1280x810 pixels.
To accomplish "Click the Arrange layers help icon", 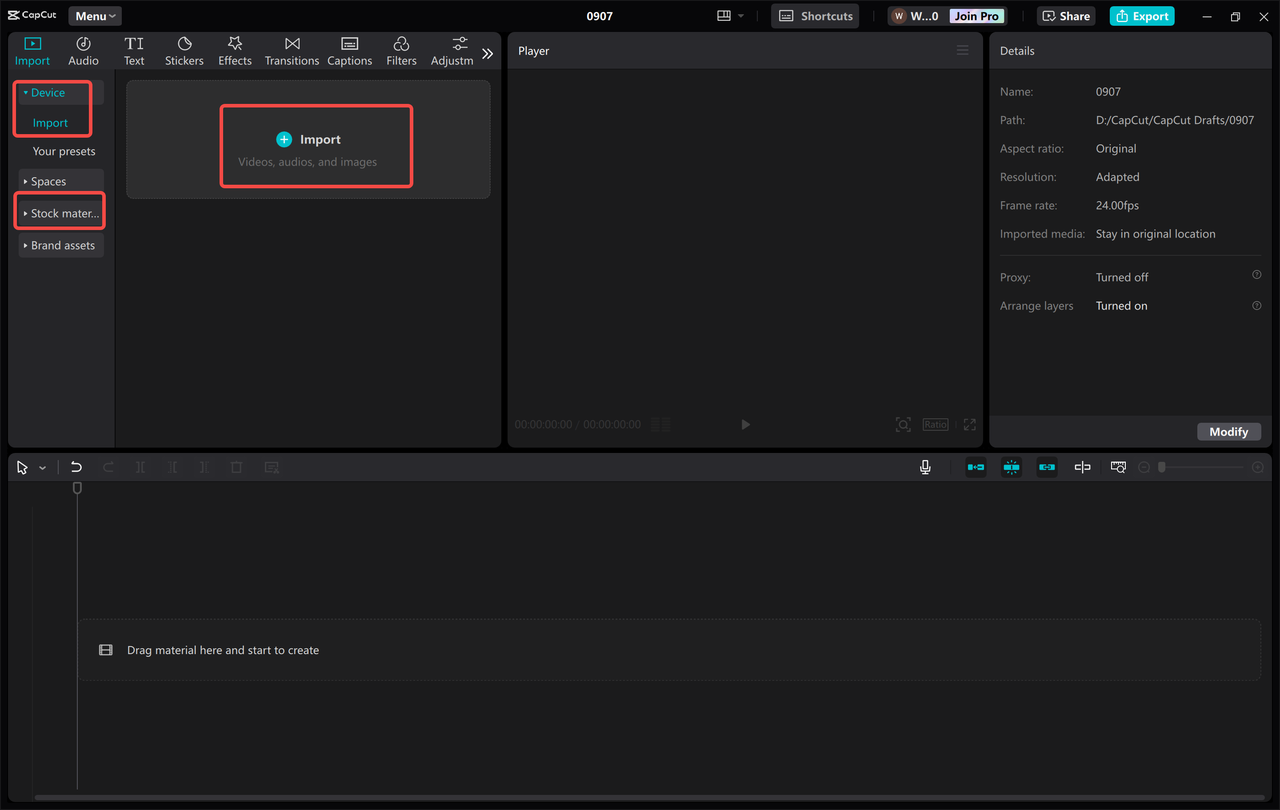I will point(1257,305).
